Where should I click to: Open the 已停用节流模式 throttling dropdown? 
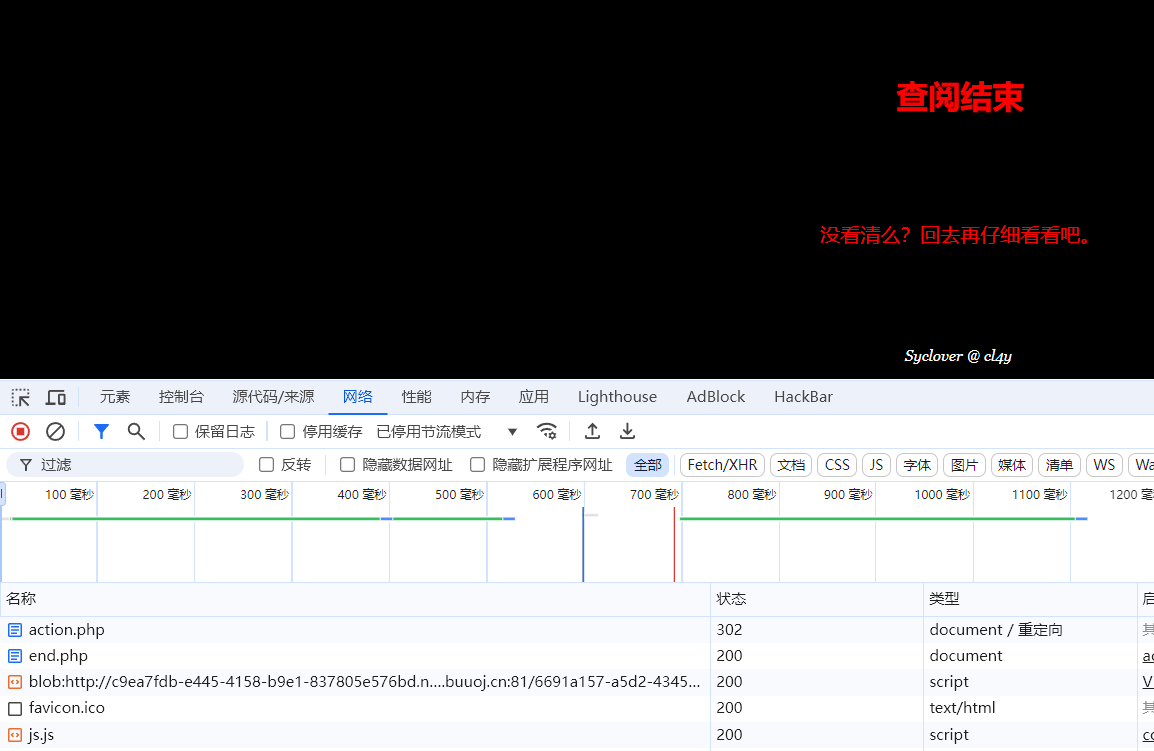coord(446,432)
